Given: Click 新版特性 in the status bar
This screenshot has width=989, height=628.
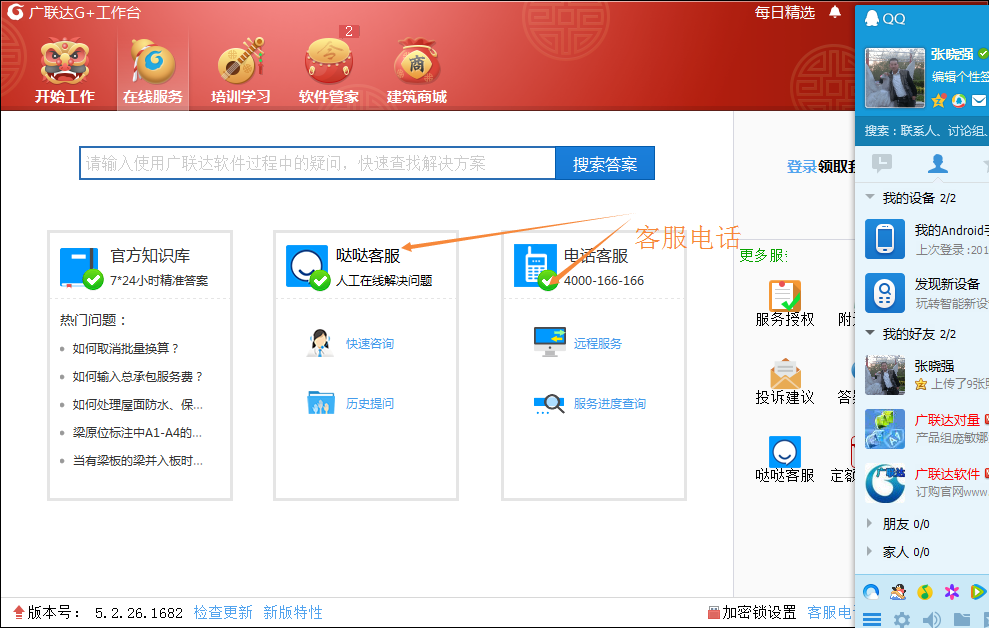Looking at the screenshot, I should pyautogui.click(x=293, y=612).
